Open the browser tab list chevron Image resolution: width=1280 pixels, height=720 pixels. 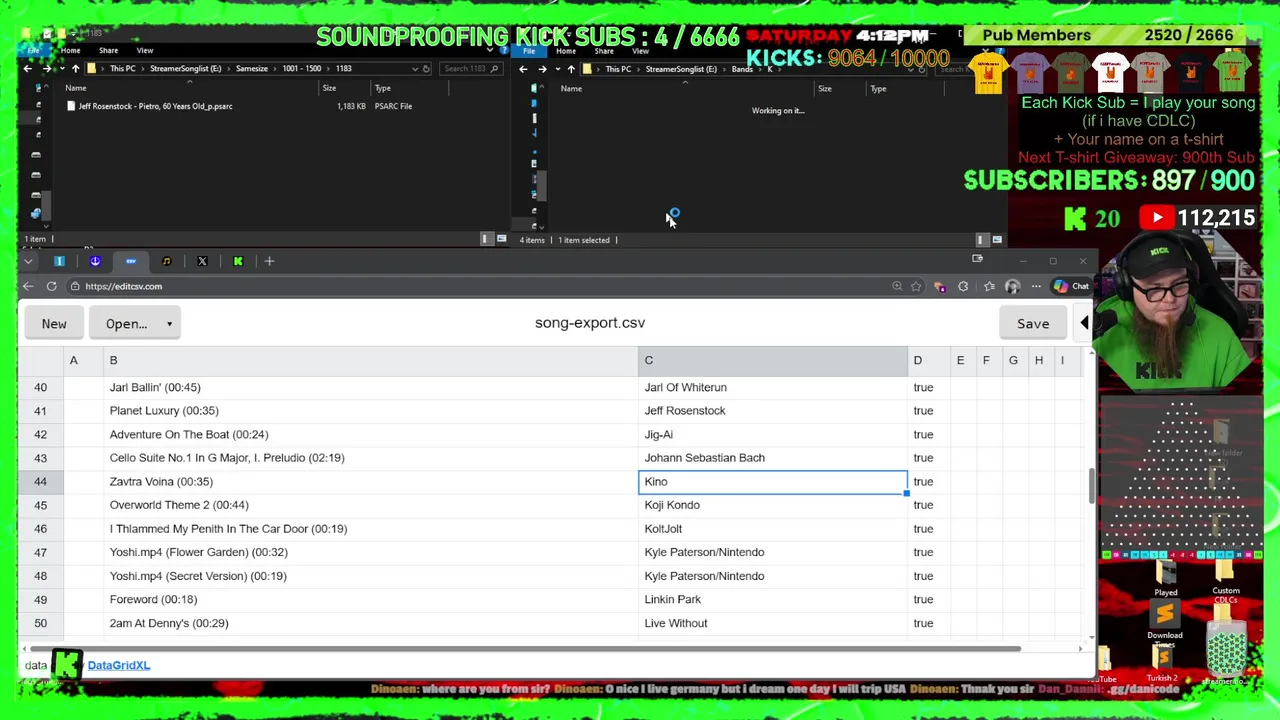pyautogui.click(x=28, y=261)
